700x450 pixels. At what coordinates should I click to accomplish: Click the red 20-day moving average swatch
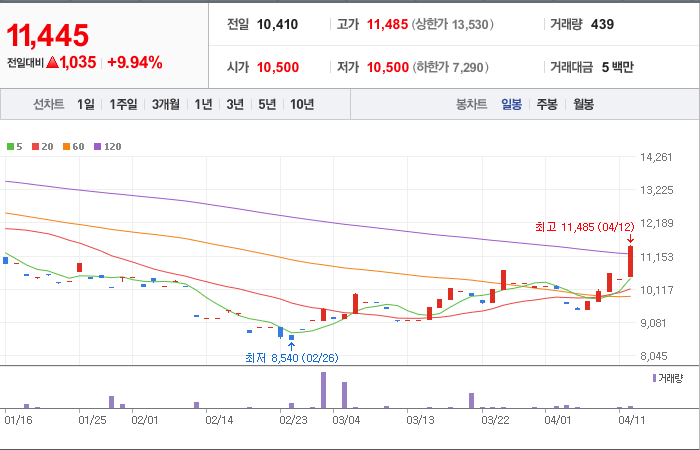(36, 146)
